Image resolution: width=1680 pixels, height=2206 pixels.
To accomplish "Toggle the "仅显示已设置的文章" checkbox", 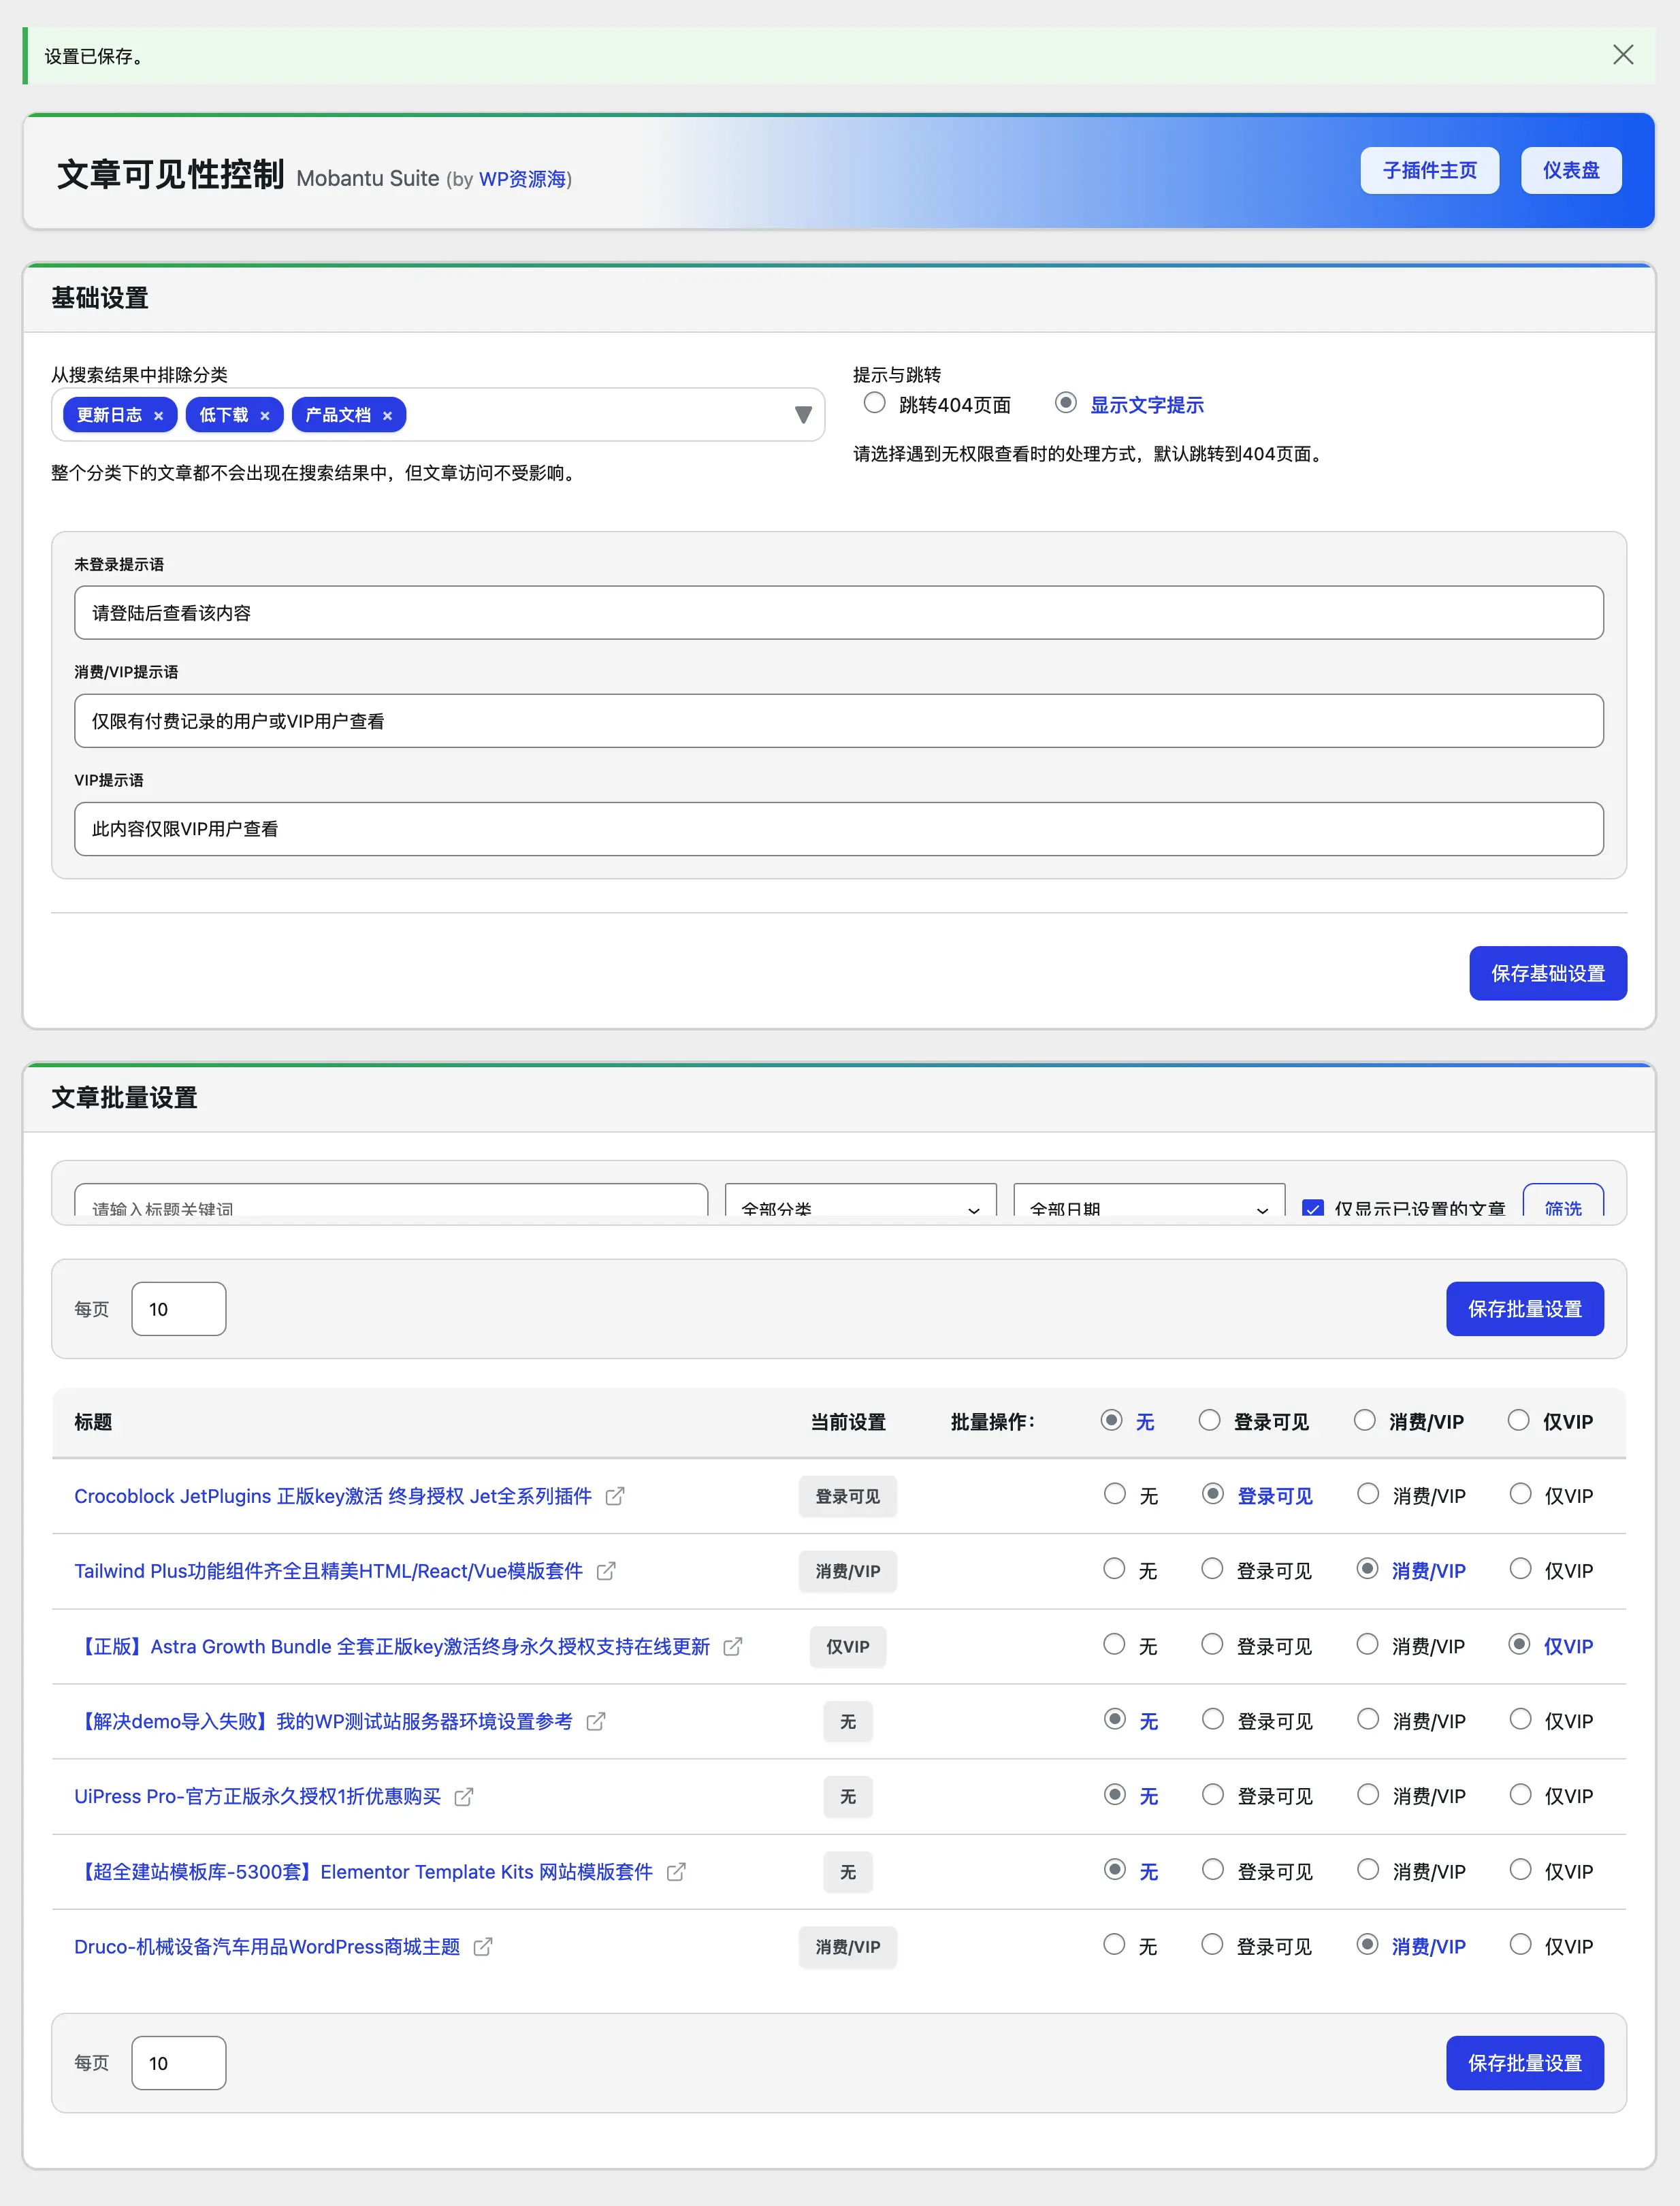I will (x=1312, y=1209).
